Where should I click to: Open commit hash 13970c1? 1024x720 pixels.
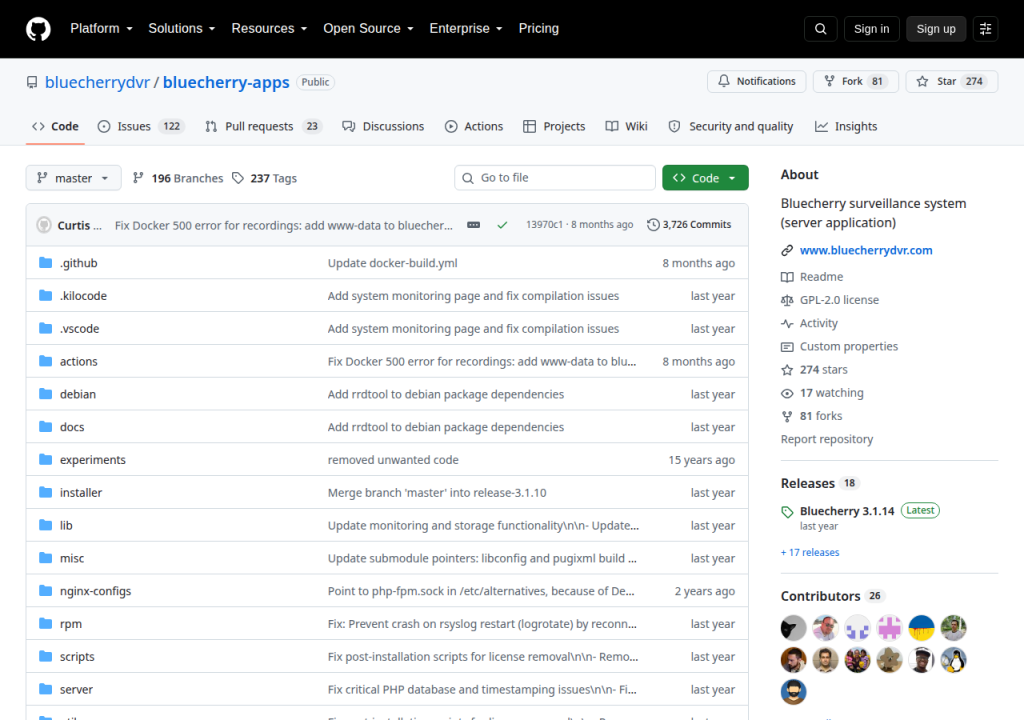(544, 225)
